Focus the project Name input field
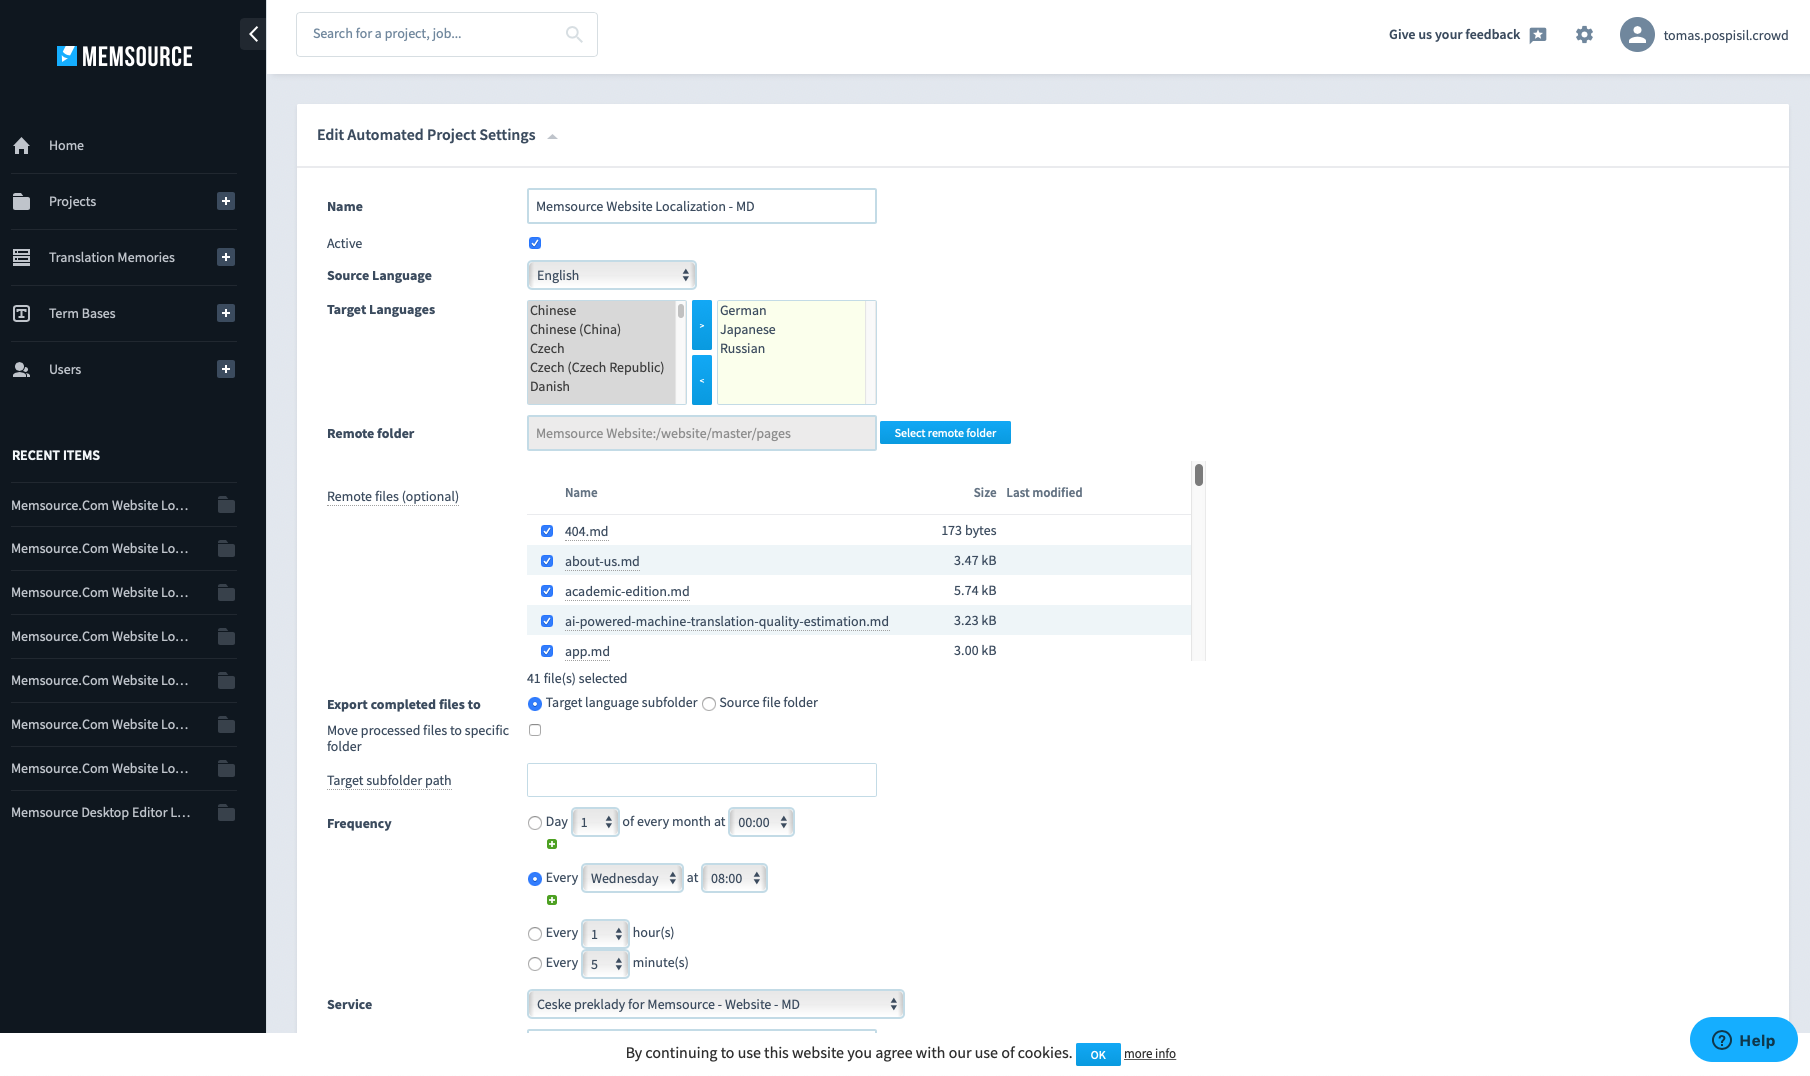 pos(702,206)
